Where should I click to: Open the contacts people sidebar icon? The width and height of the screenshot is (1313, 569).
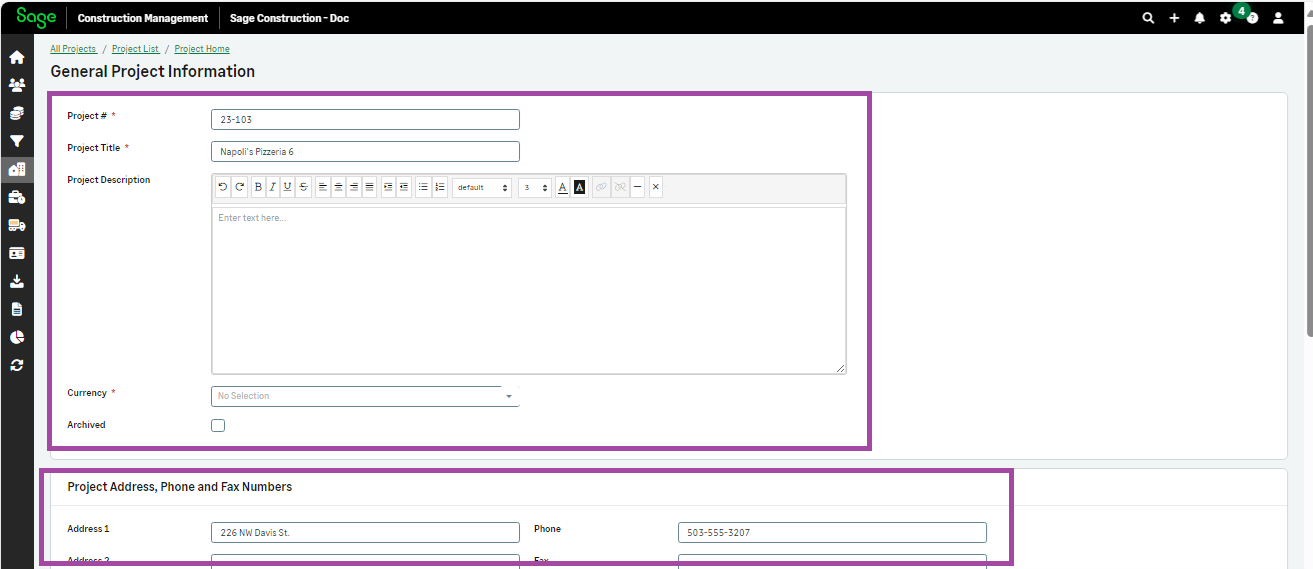[16, 86]
